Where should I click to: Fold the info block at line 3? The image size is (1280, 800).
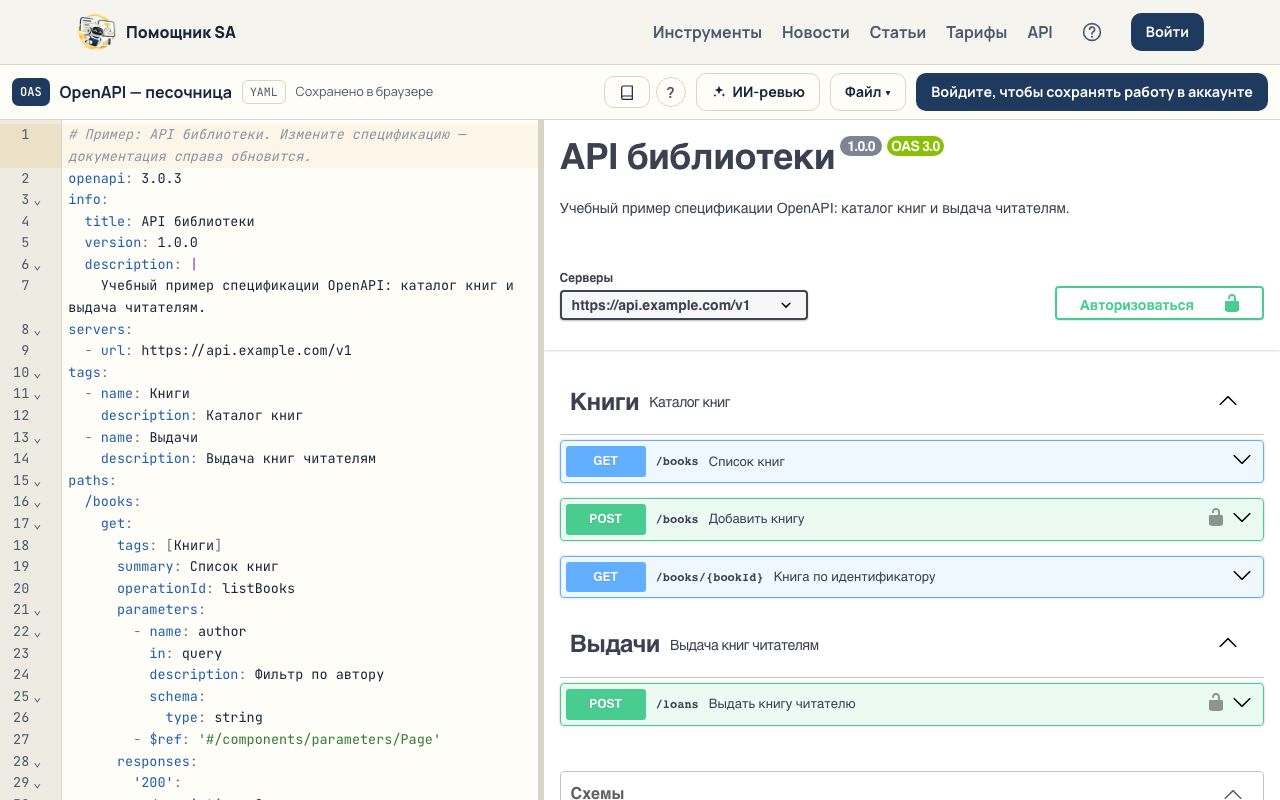click(x=37, y=201)
